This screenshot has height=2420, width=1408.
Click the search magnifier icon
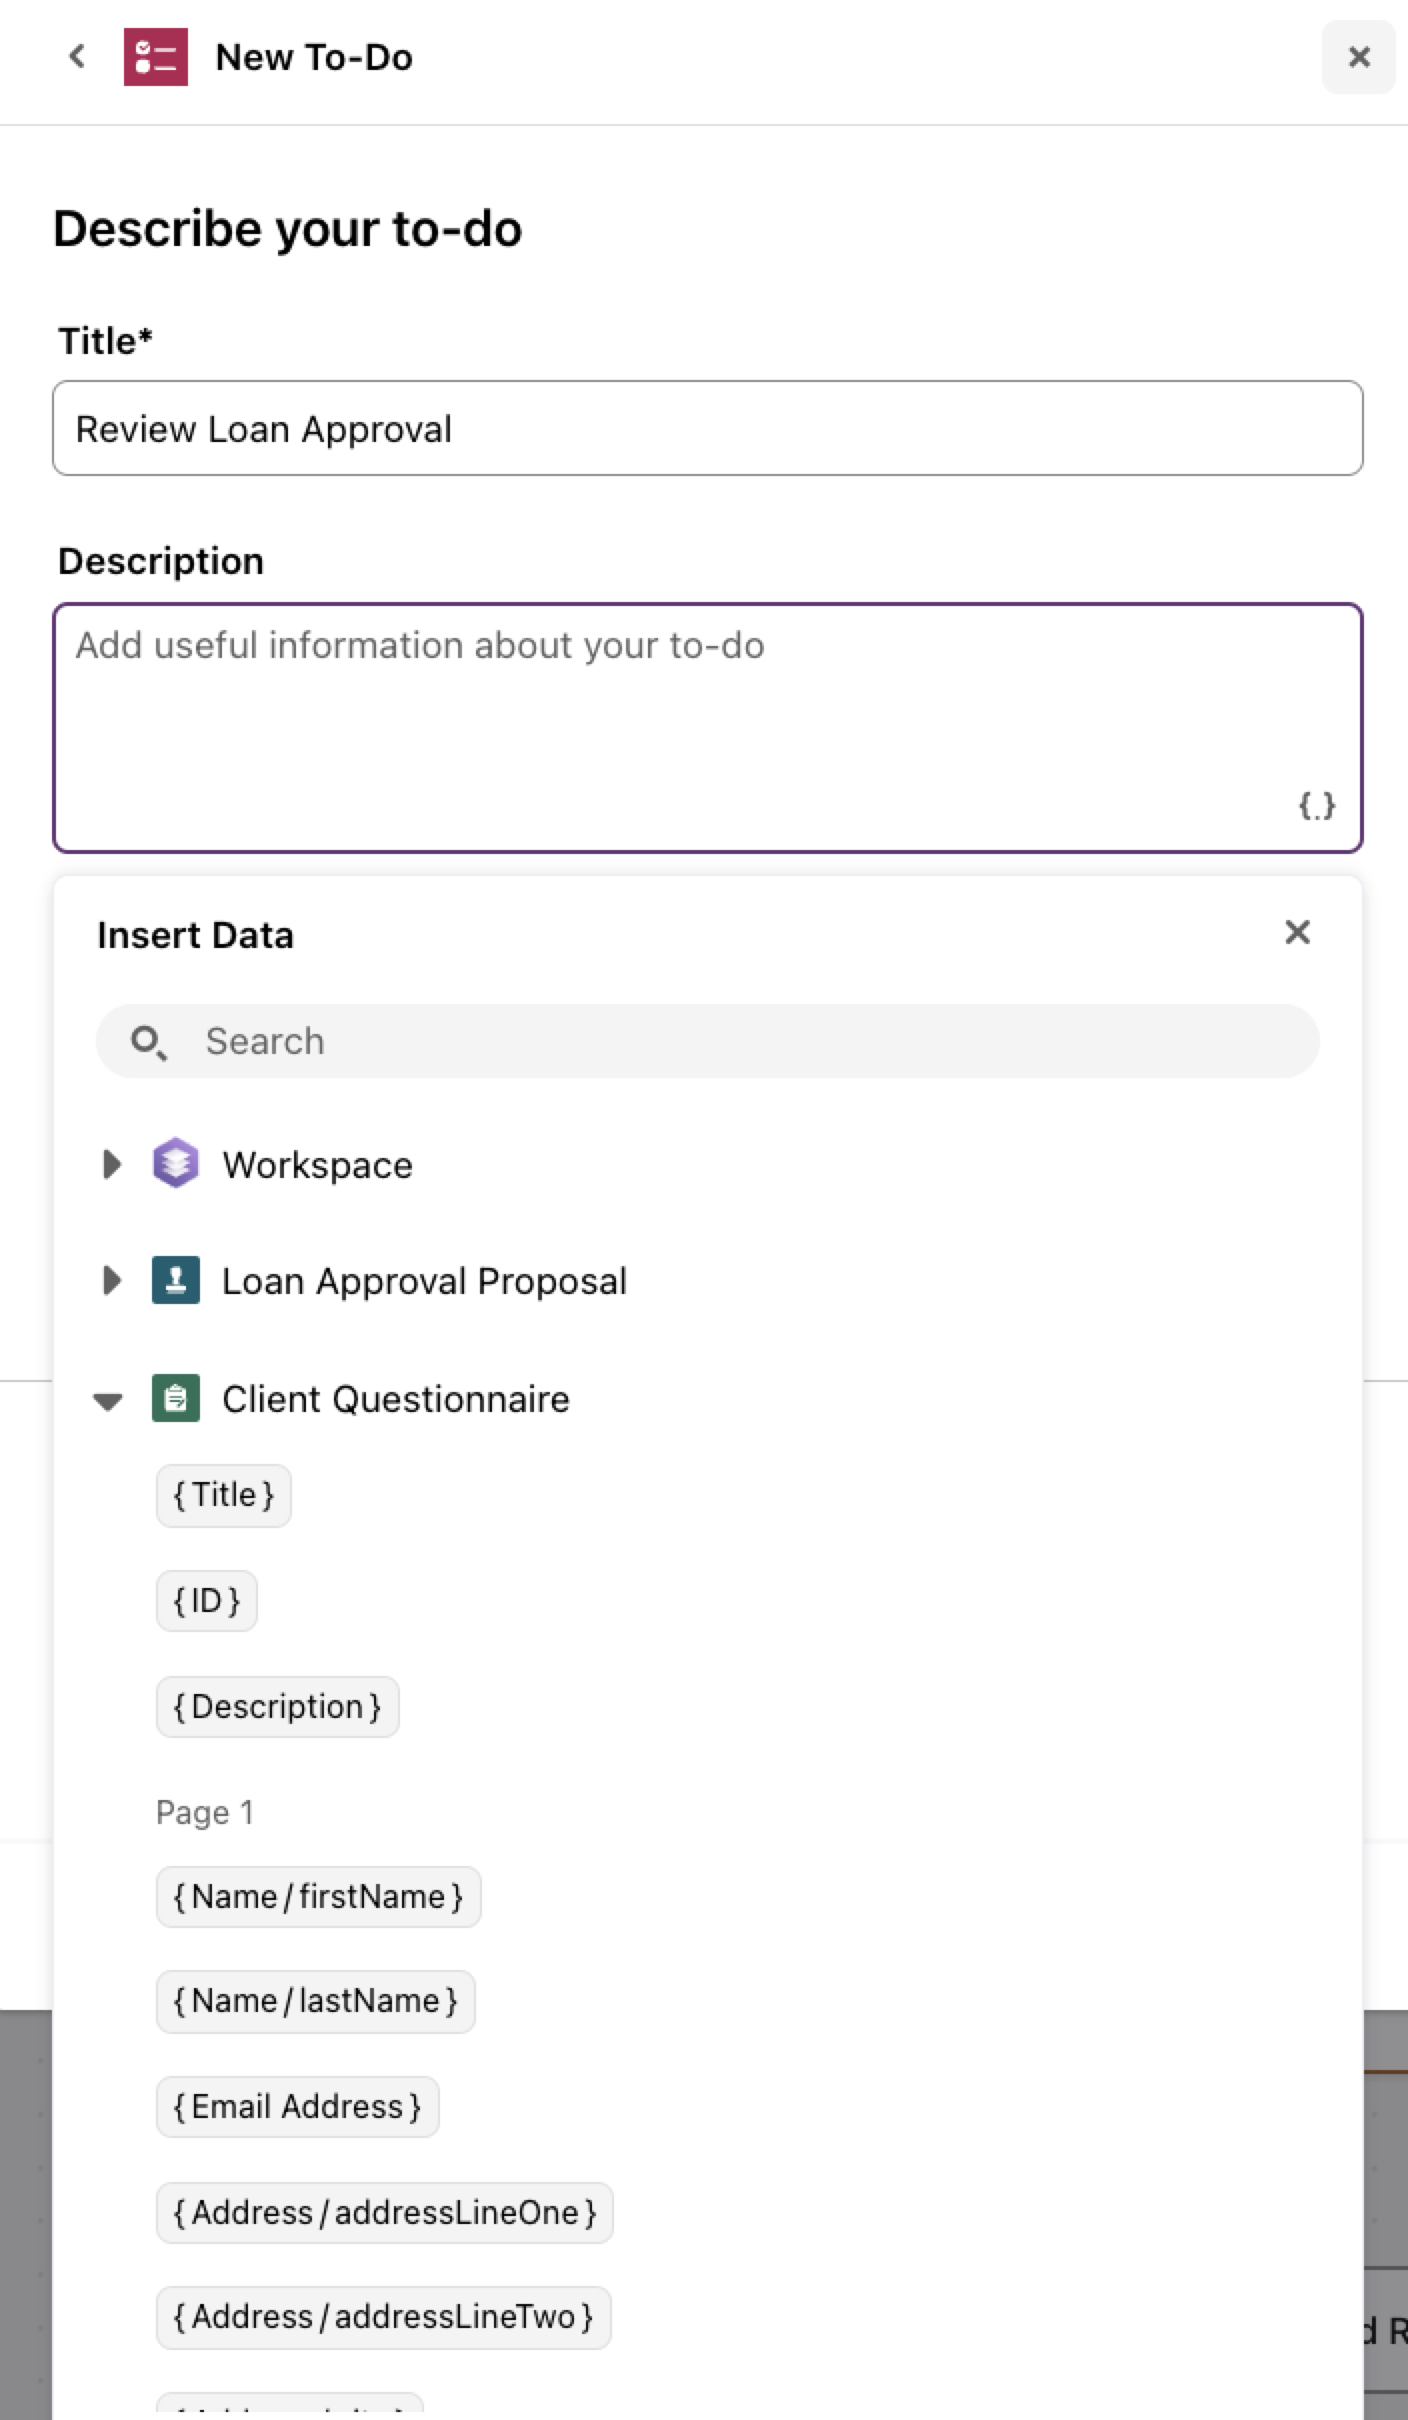coord(148,1042)
